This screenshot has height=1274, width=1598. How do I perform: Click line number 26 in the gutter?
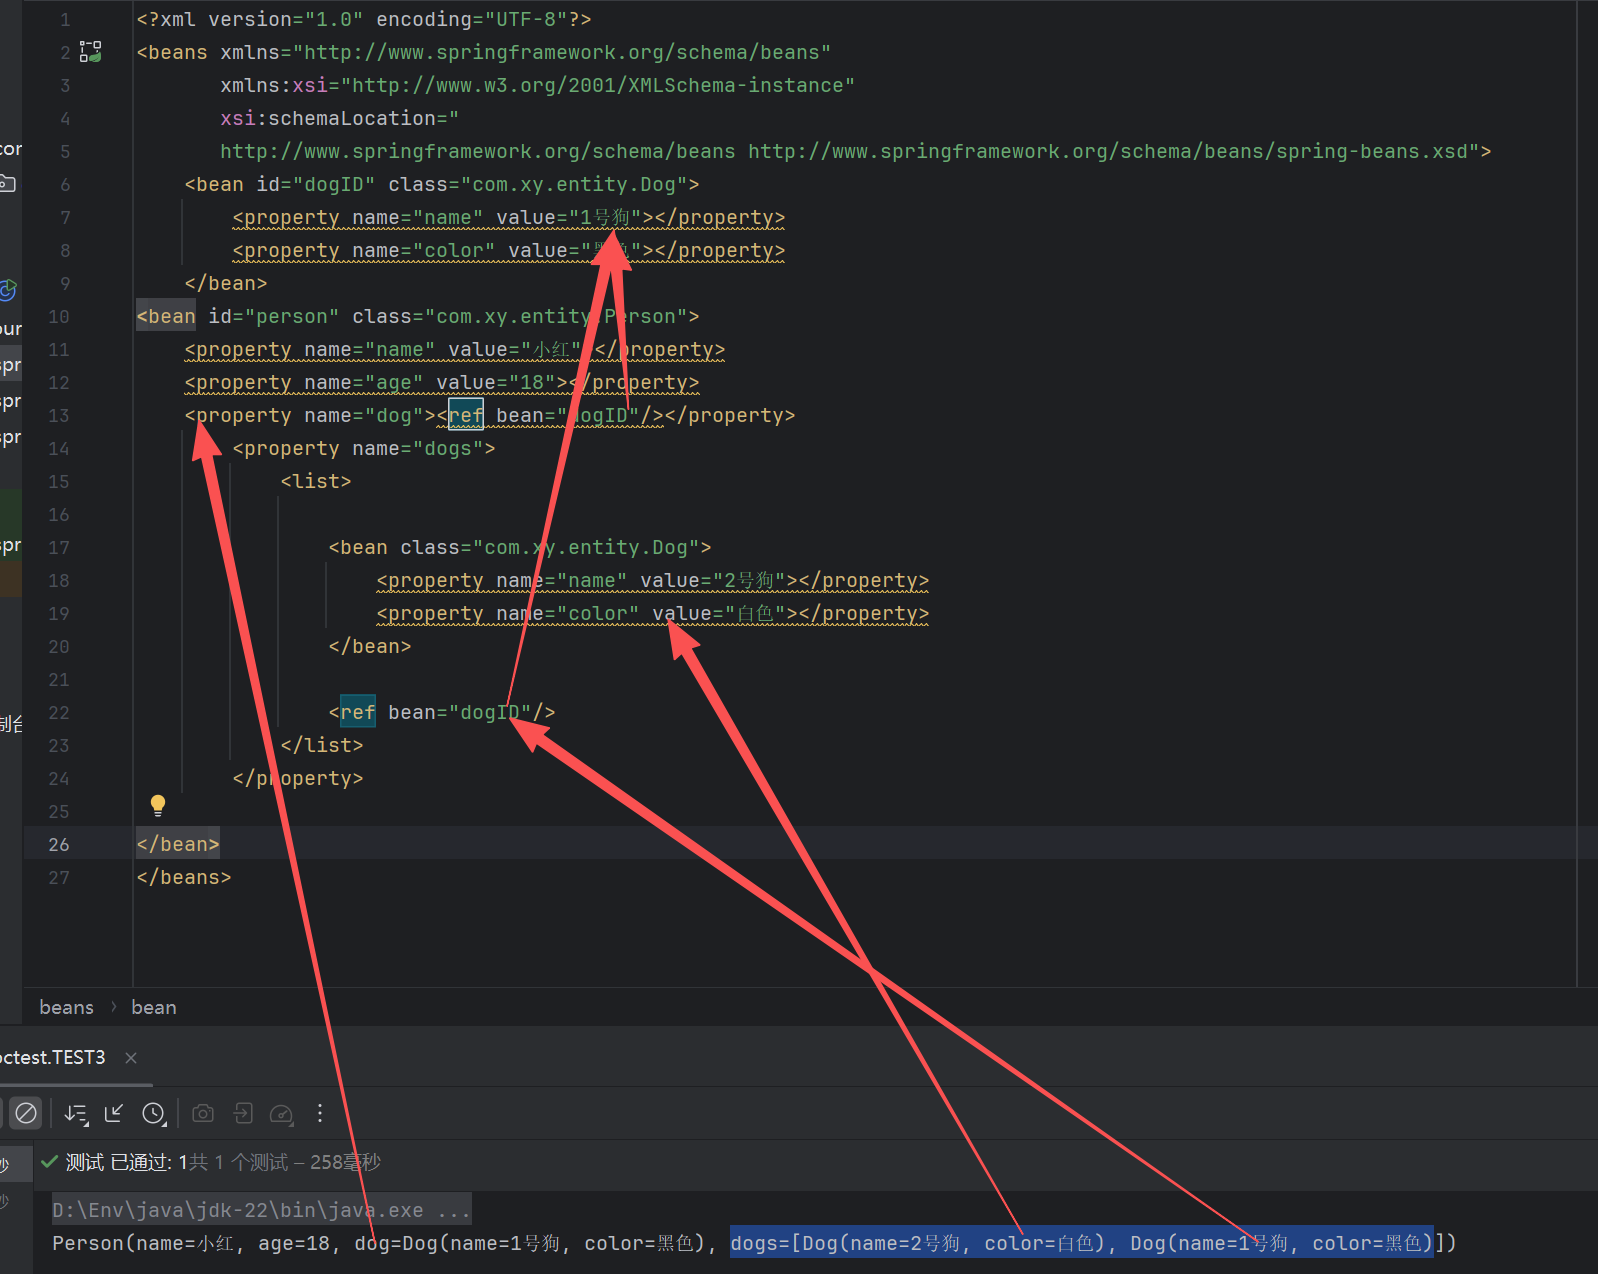[x=59, y=844]
